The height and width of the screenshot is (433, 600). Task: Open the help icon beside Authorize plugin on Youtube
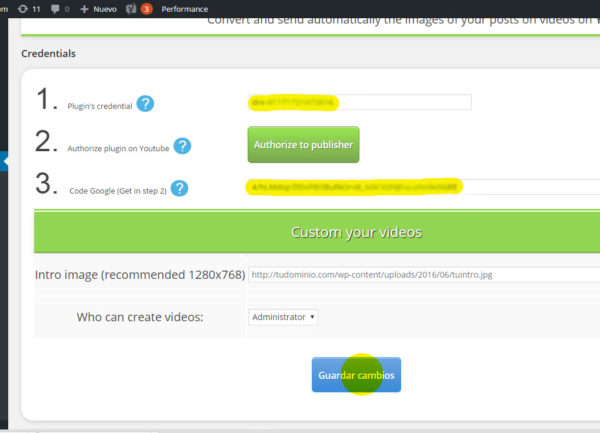click(x=182, y=146)
